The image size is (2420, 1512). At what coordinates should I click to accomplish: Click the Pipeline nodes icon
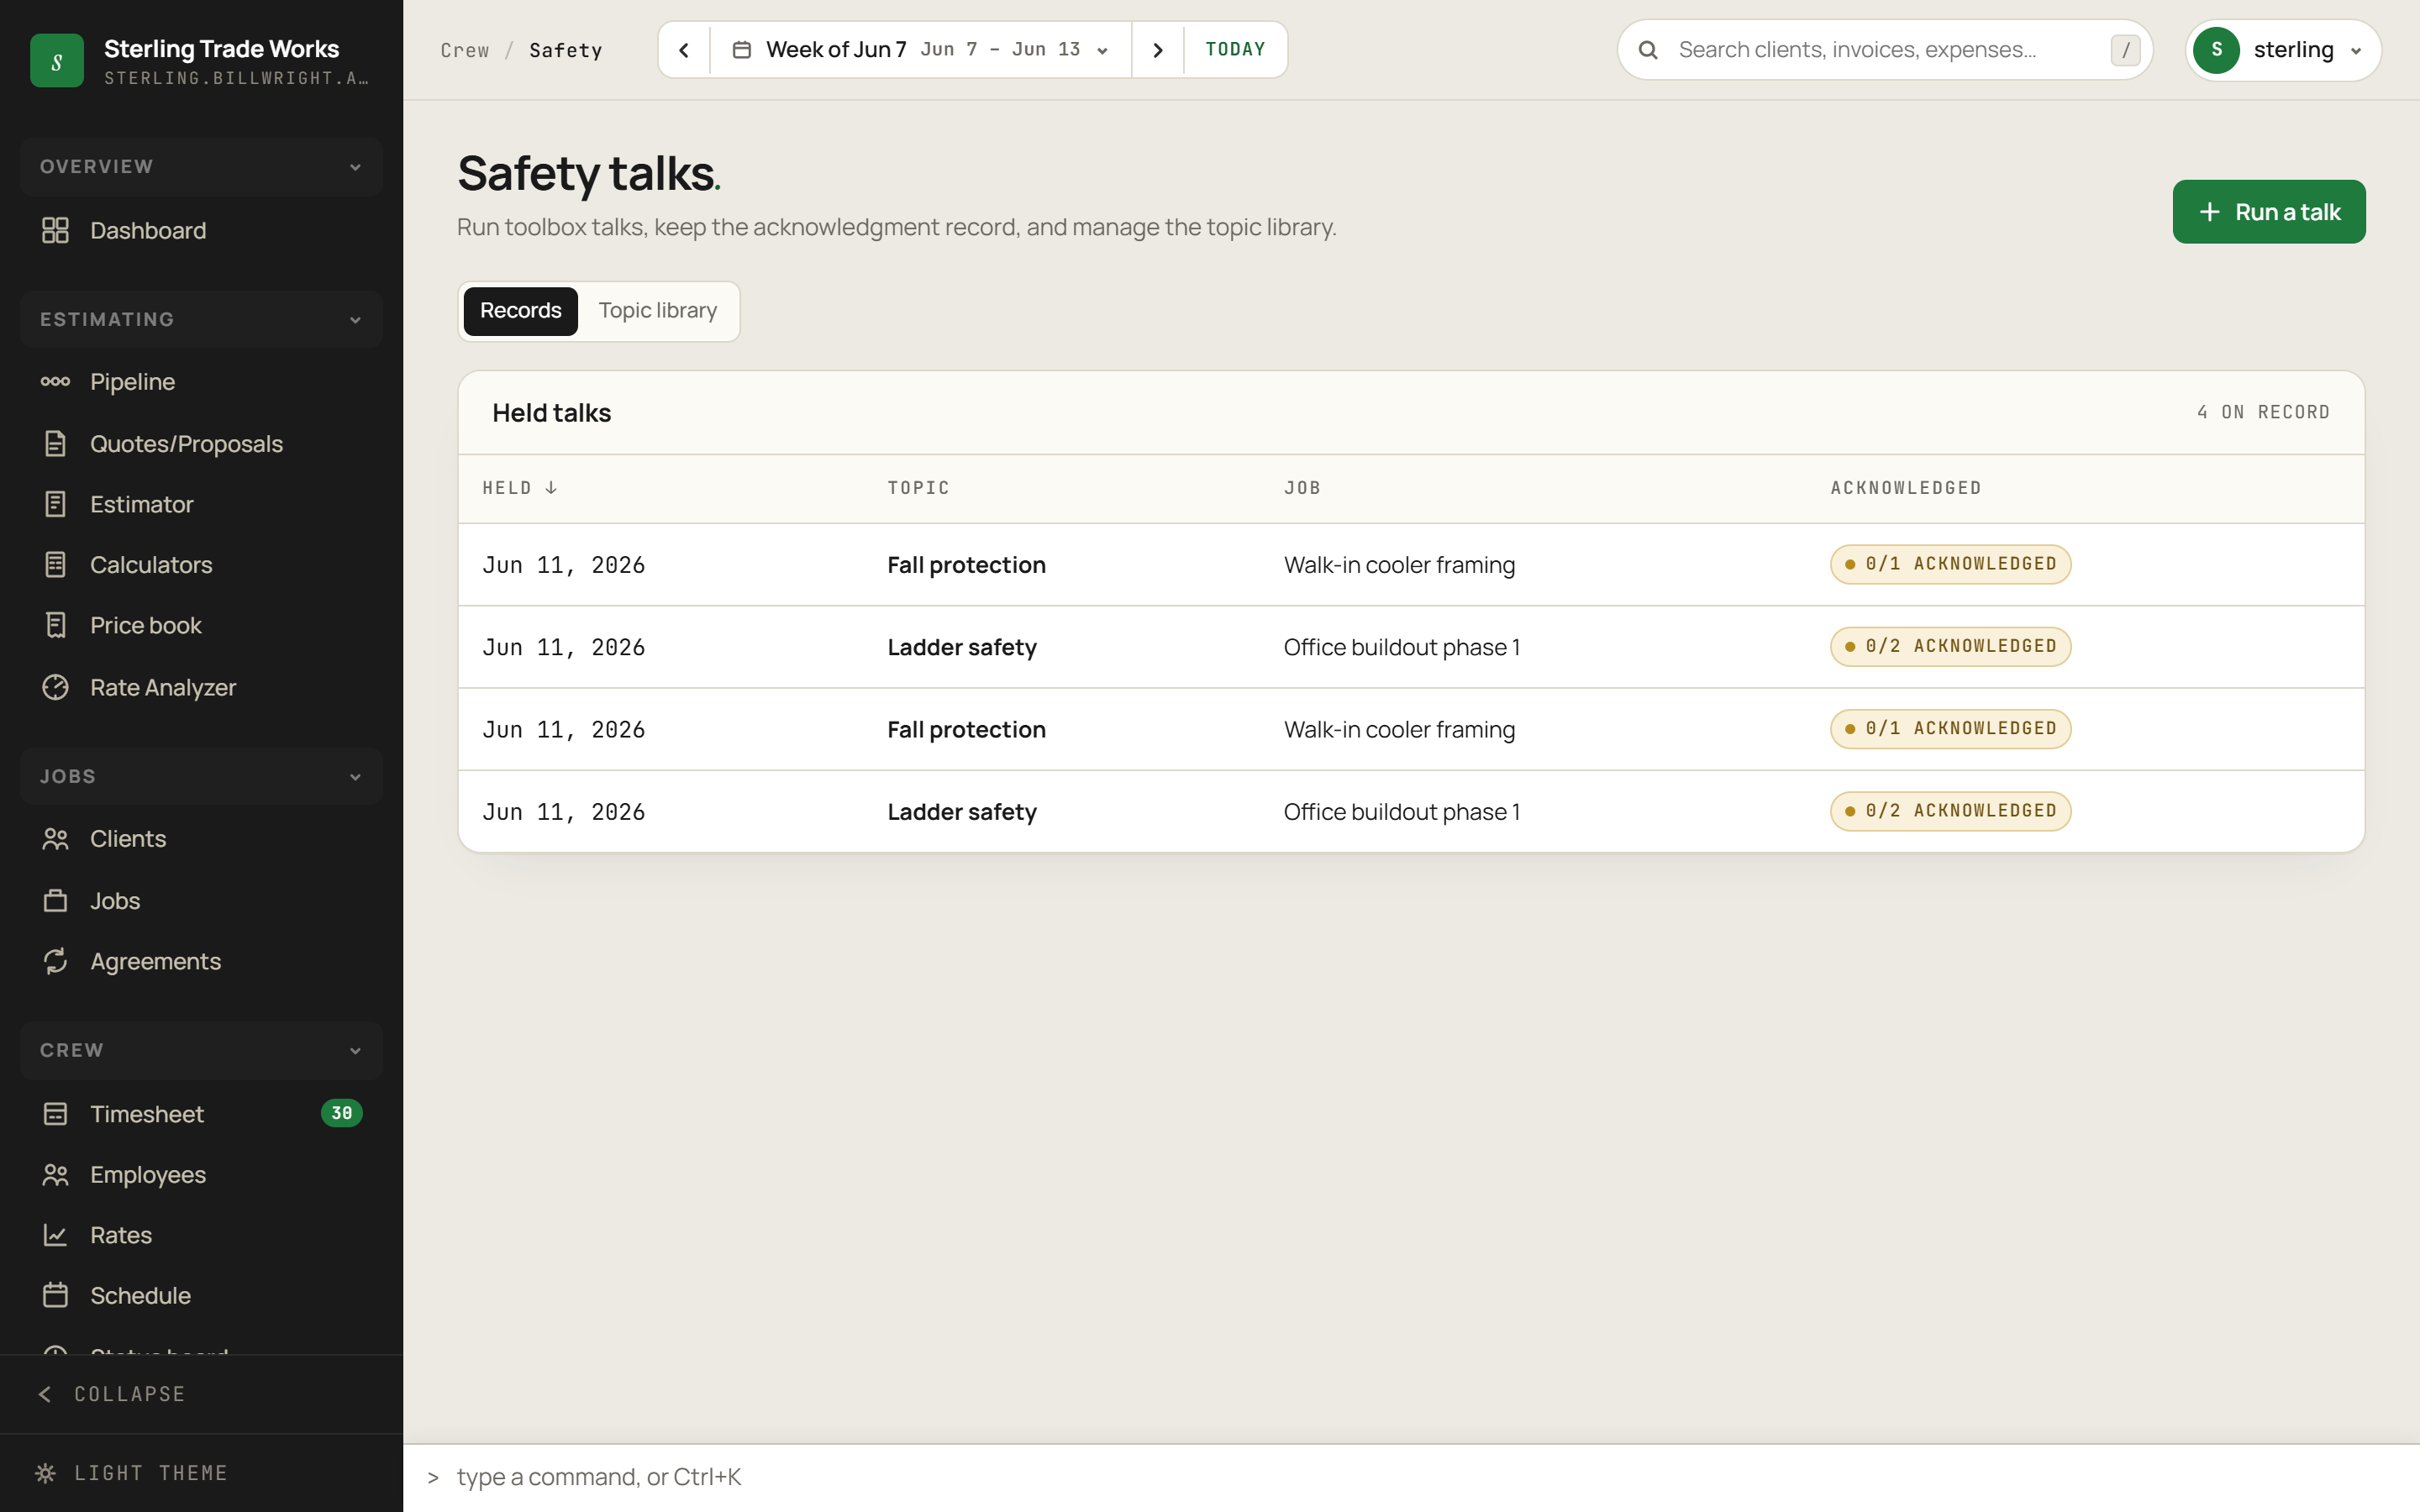pos(55,381)
